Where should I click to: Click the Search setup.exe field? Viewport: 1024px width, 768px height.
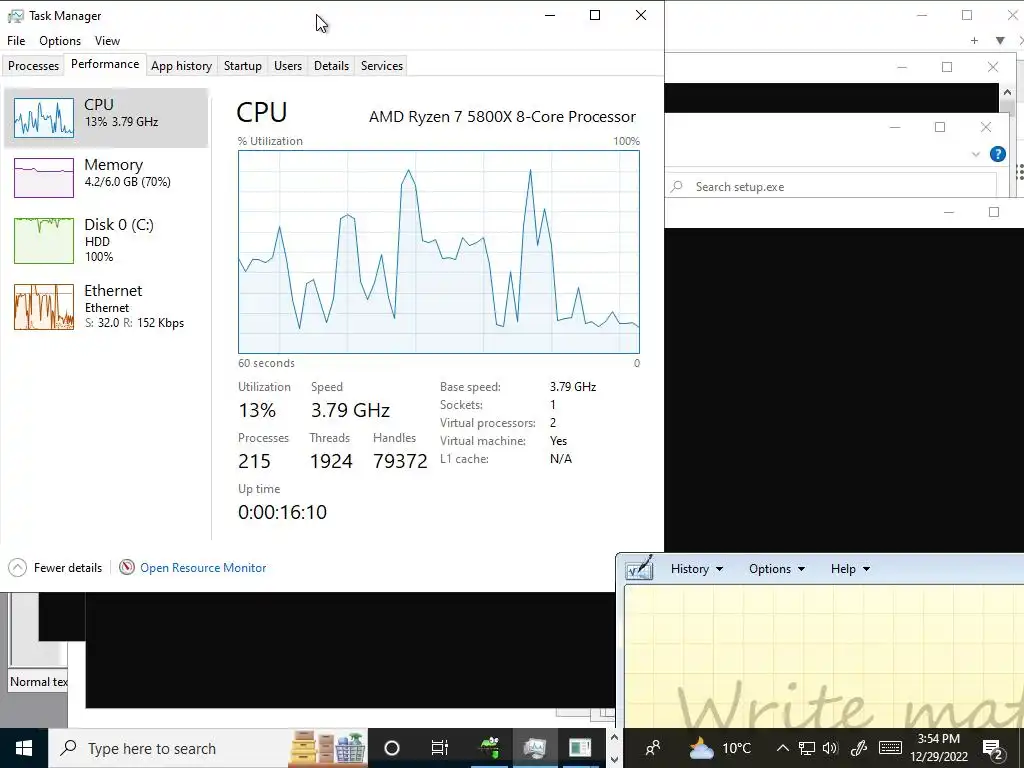tap(832, 187)
